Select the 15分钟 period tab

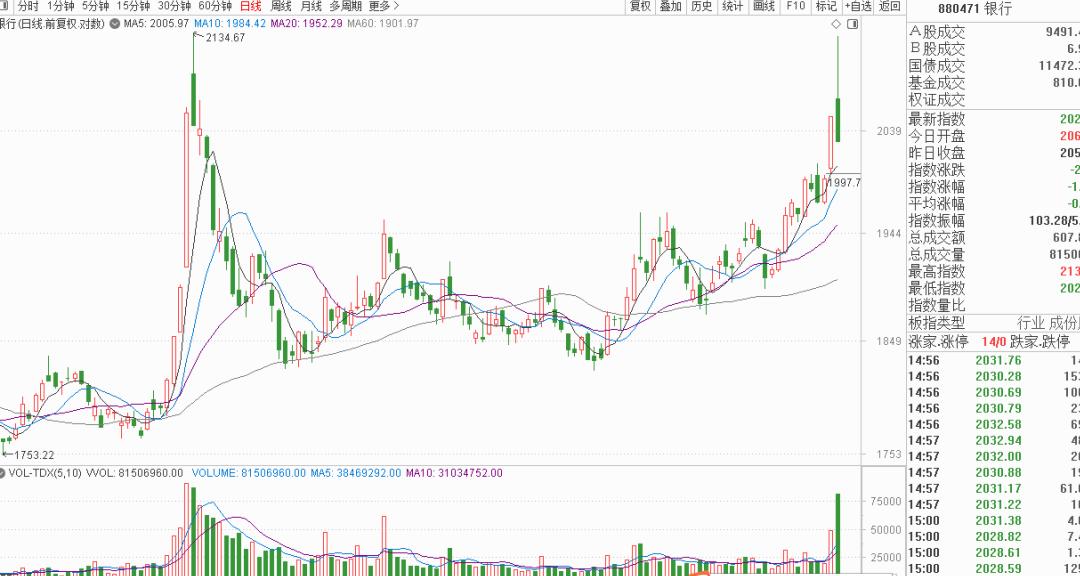[x=133, y=6]
